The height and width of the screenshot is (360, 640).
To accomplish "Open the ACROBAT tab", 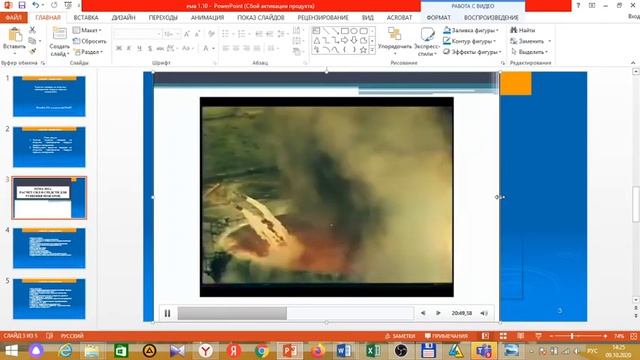I will coord(399,18).
